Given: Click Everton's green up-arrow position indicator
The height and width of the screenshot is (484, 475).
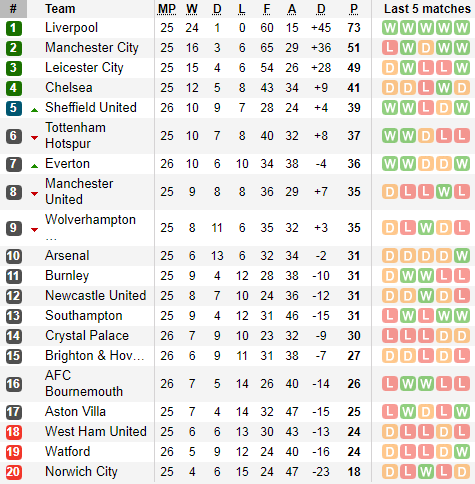Looking at the screenshot, I should (34, 166).
